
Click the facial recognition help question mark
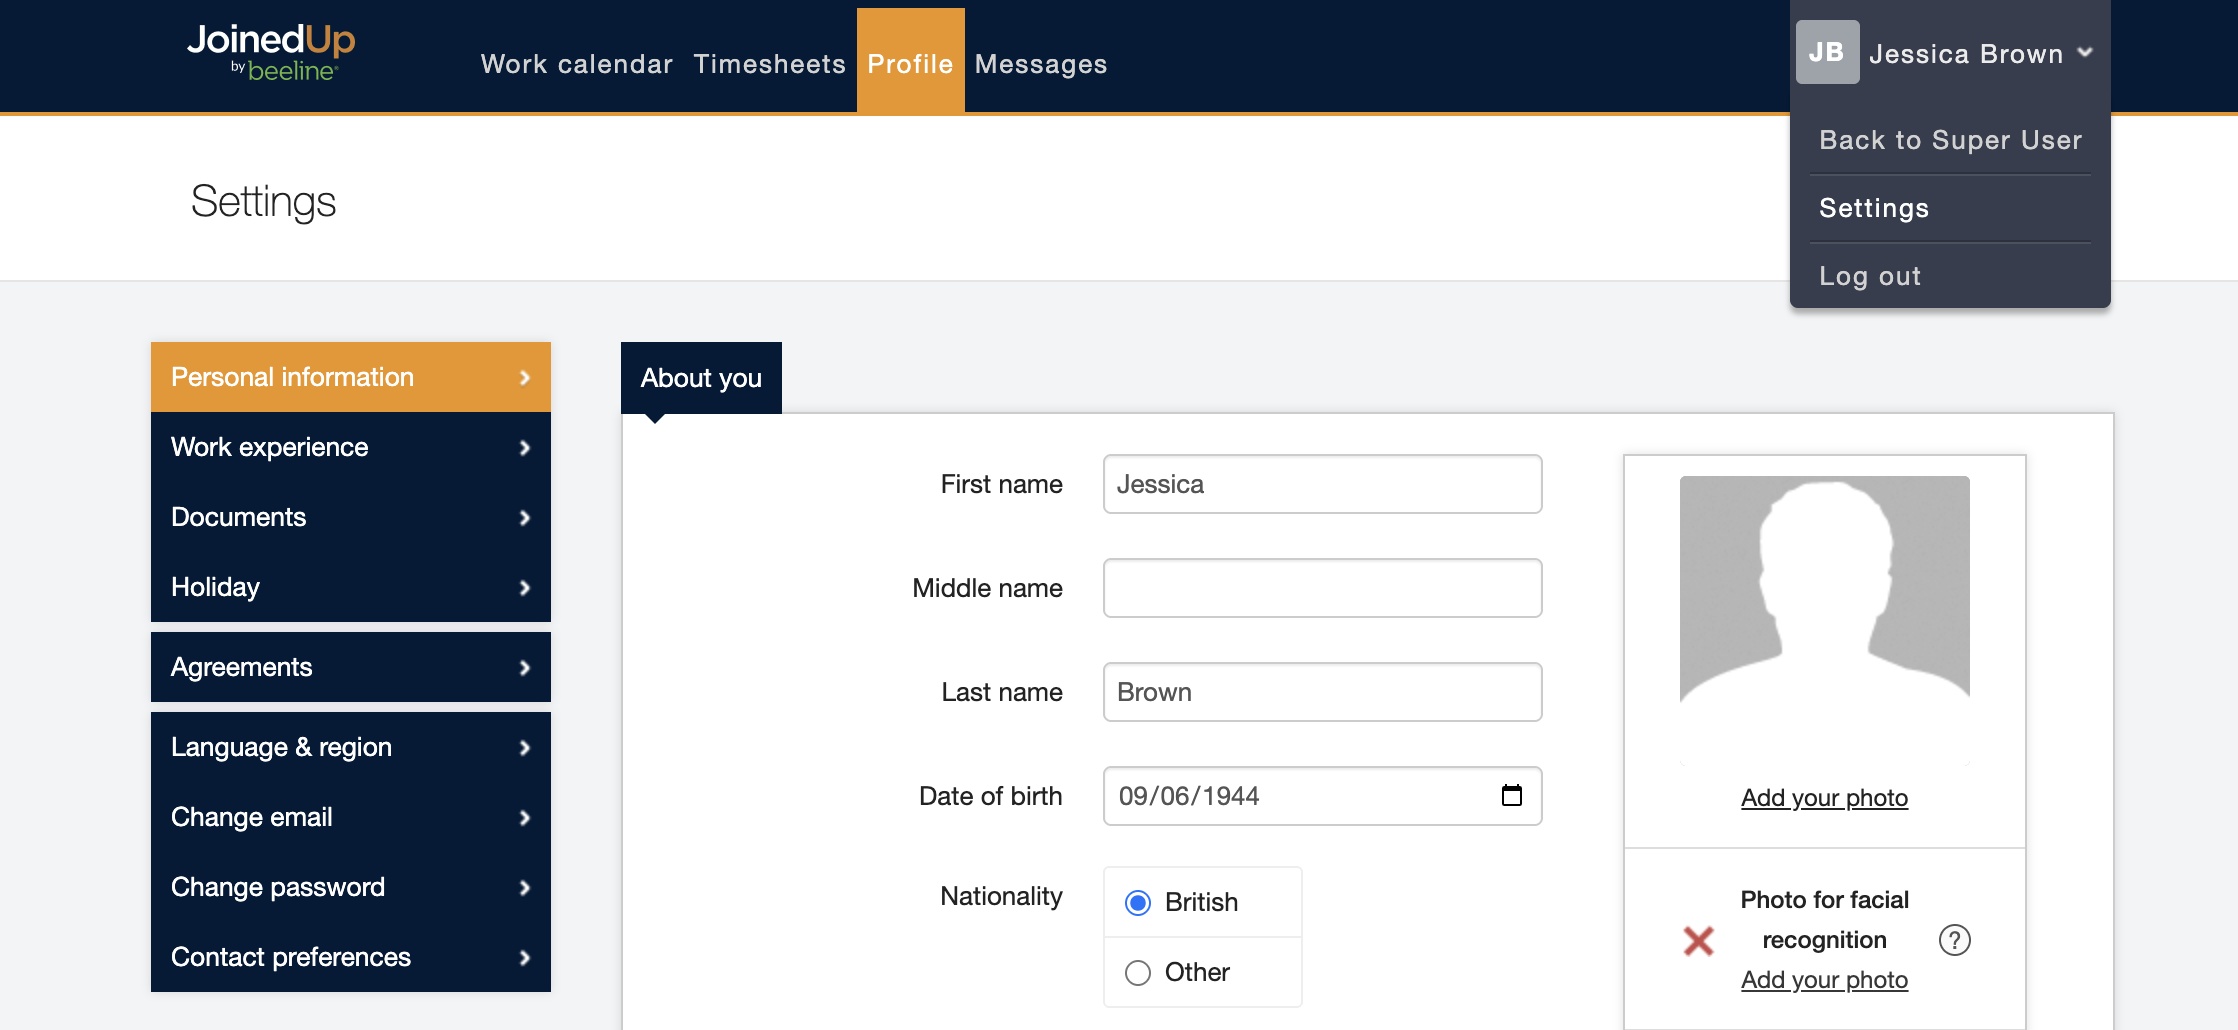click(x=1954, y=940)
